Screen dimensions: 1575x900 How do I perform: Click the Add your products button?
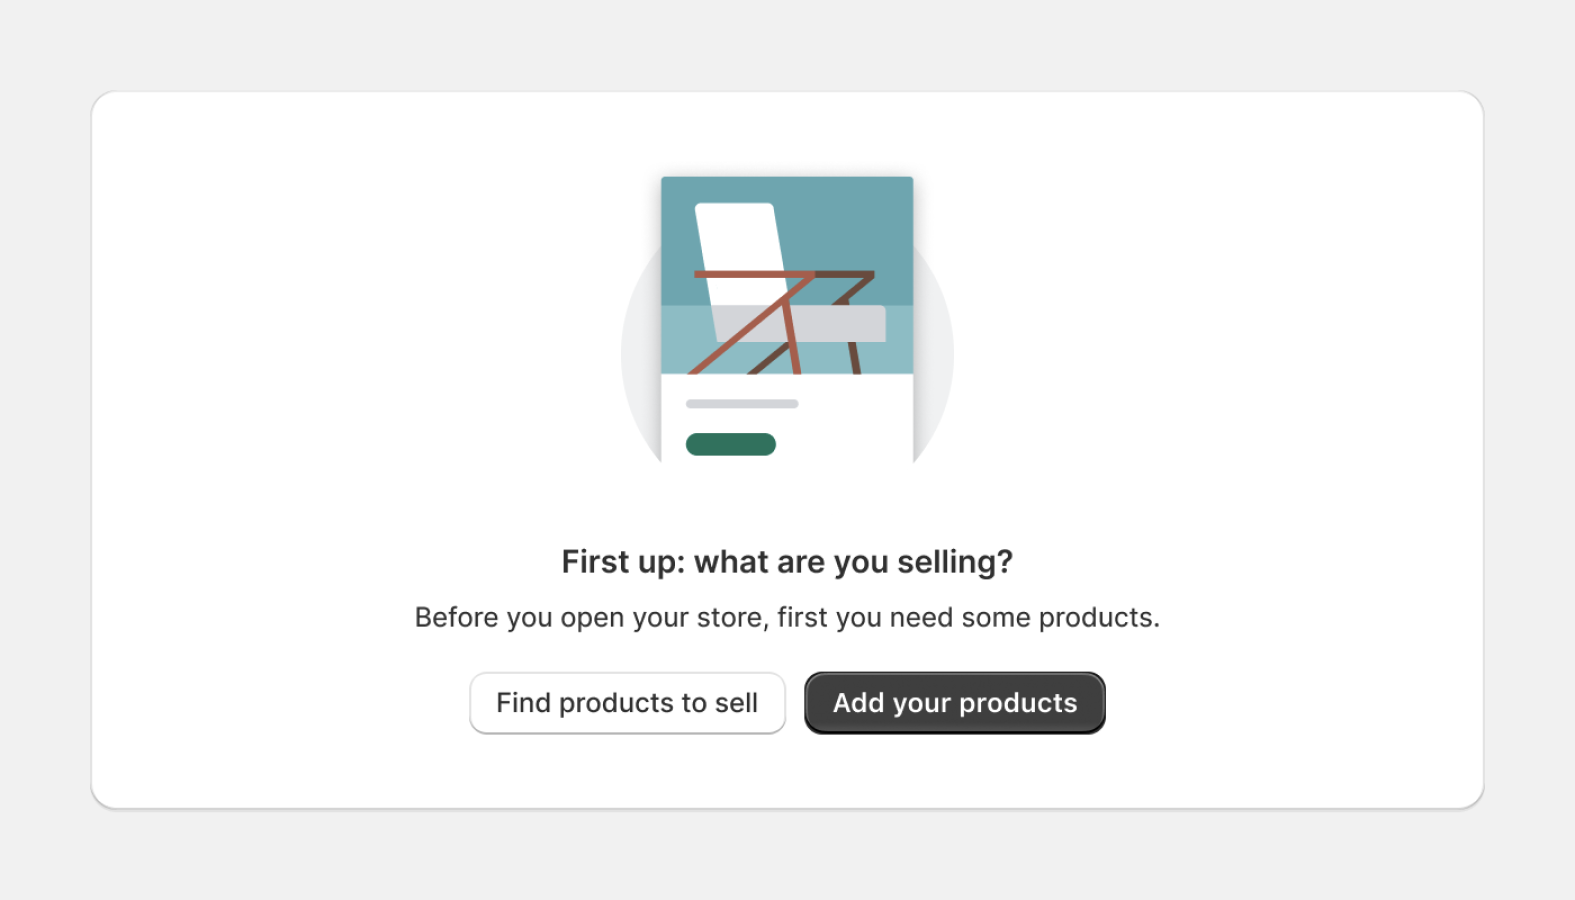coord(954,703)
